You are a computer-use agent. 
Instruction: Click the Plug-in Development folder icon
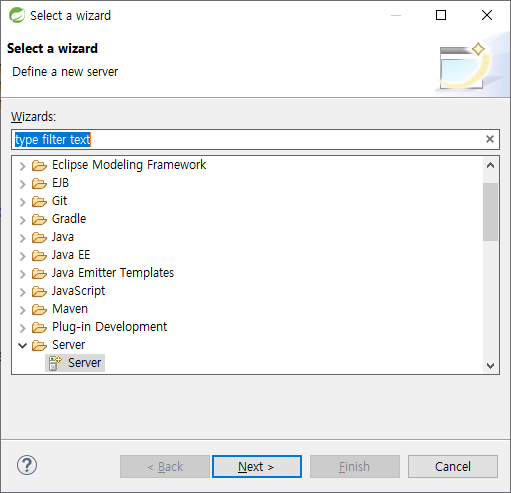[39, 327]
